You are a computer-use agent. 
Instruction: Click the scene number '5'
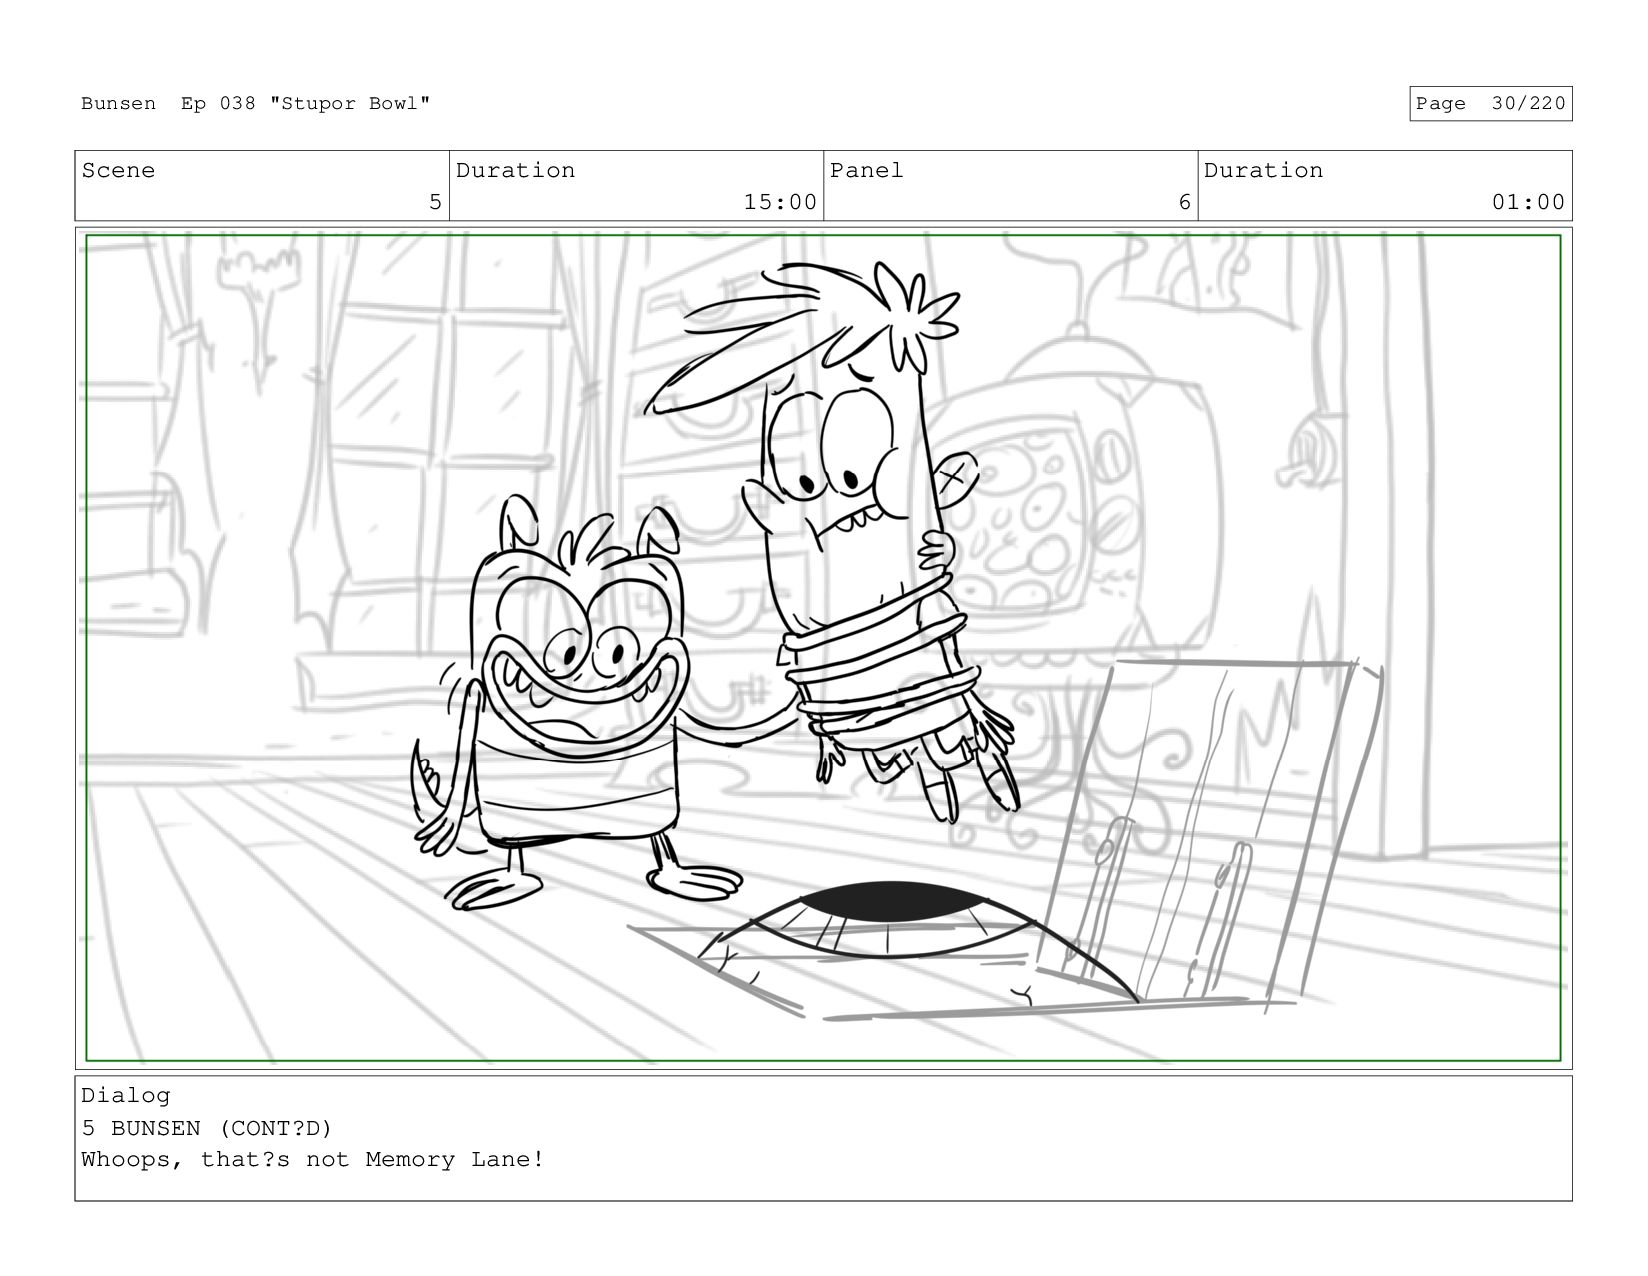coord(435,202)
